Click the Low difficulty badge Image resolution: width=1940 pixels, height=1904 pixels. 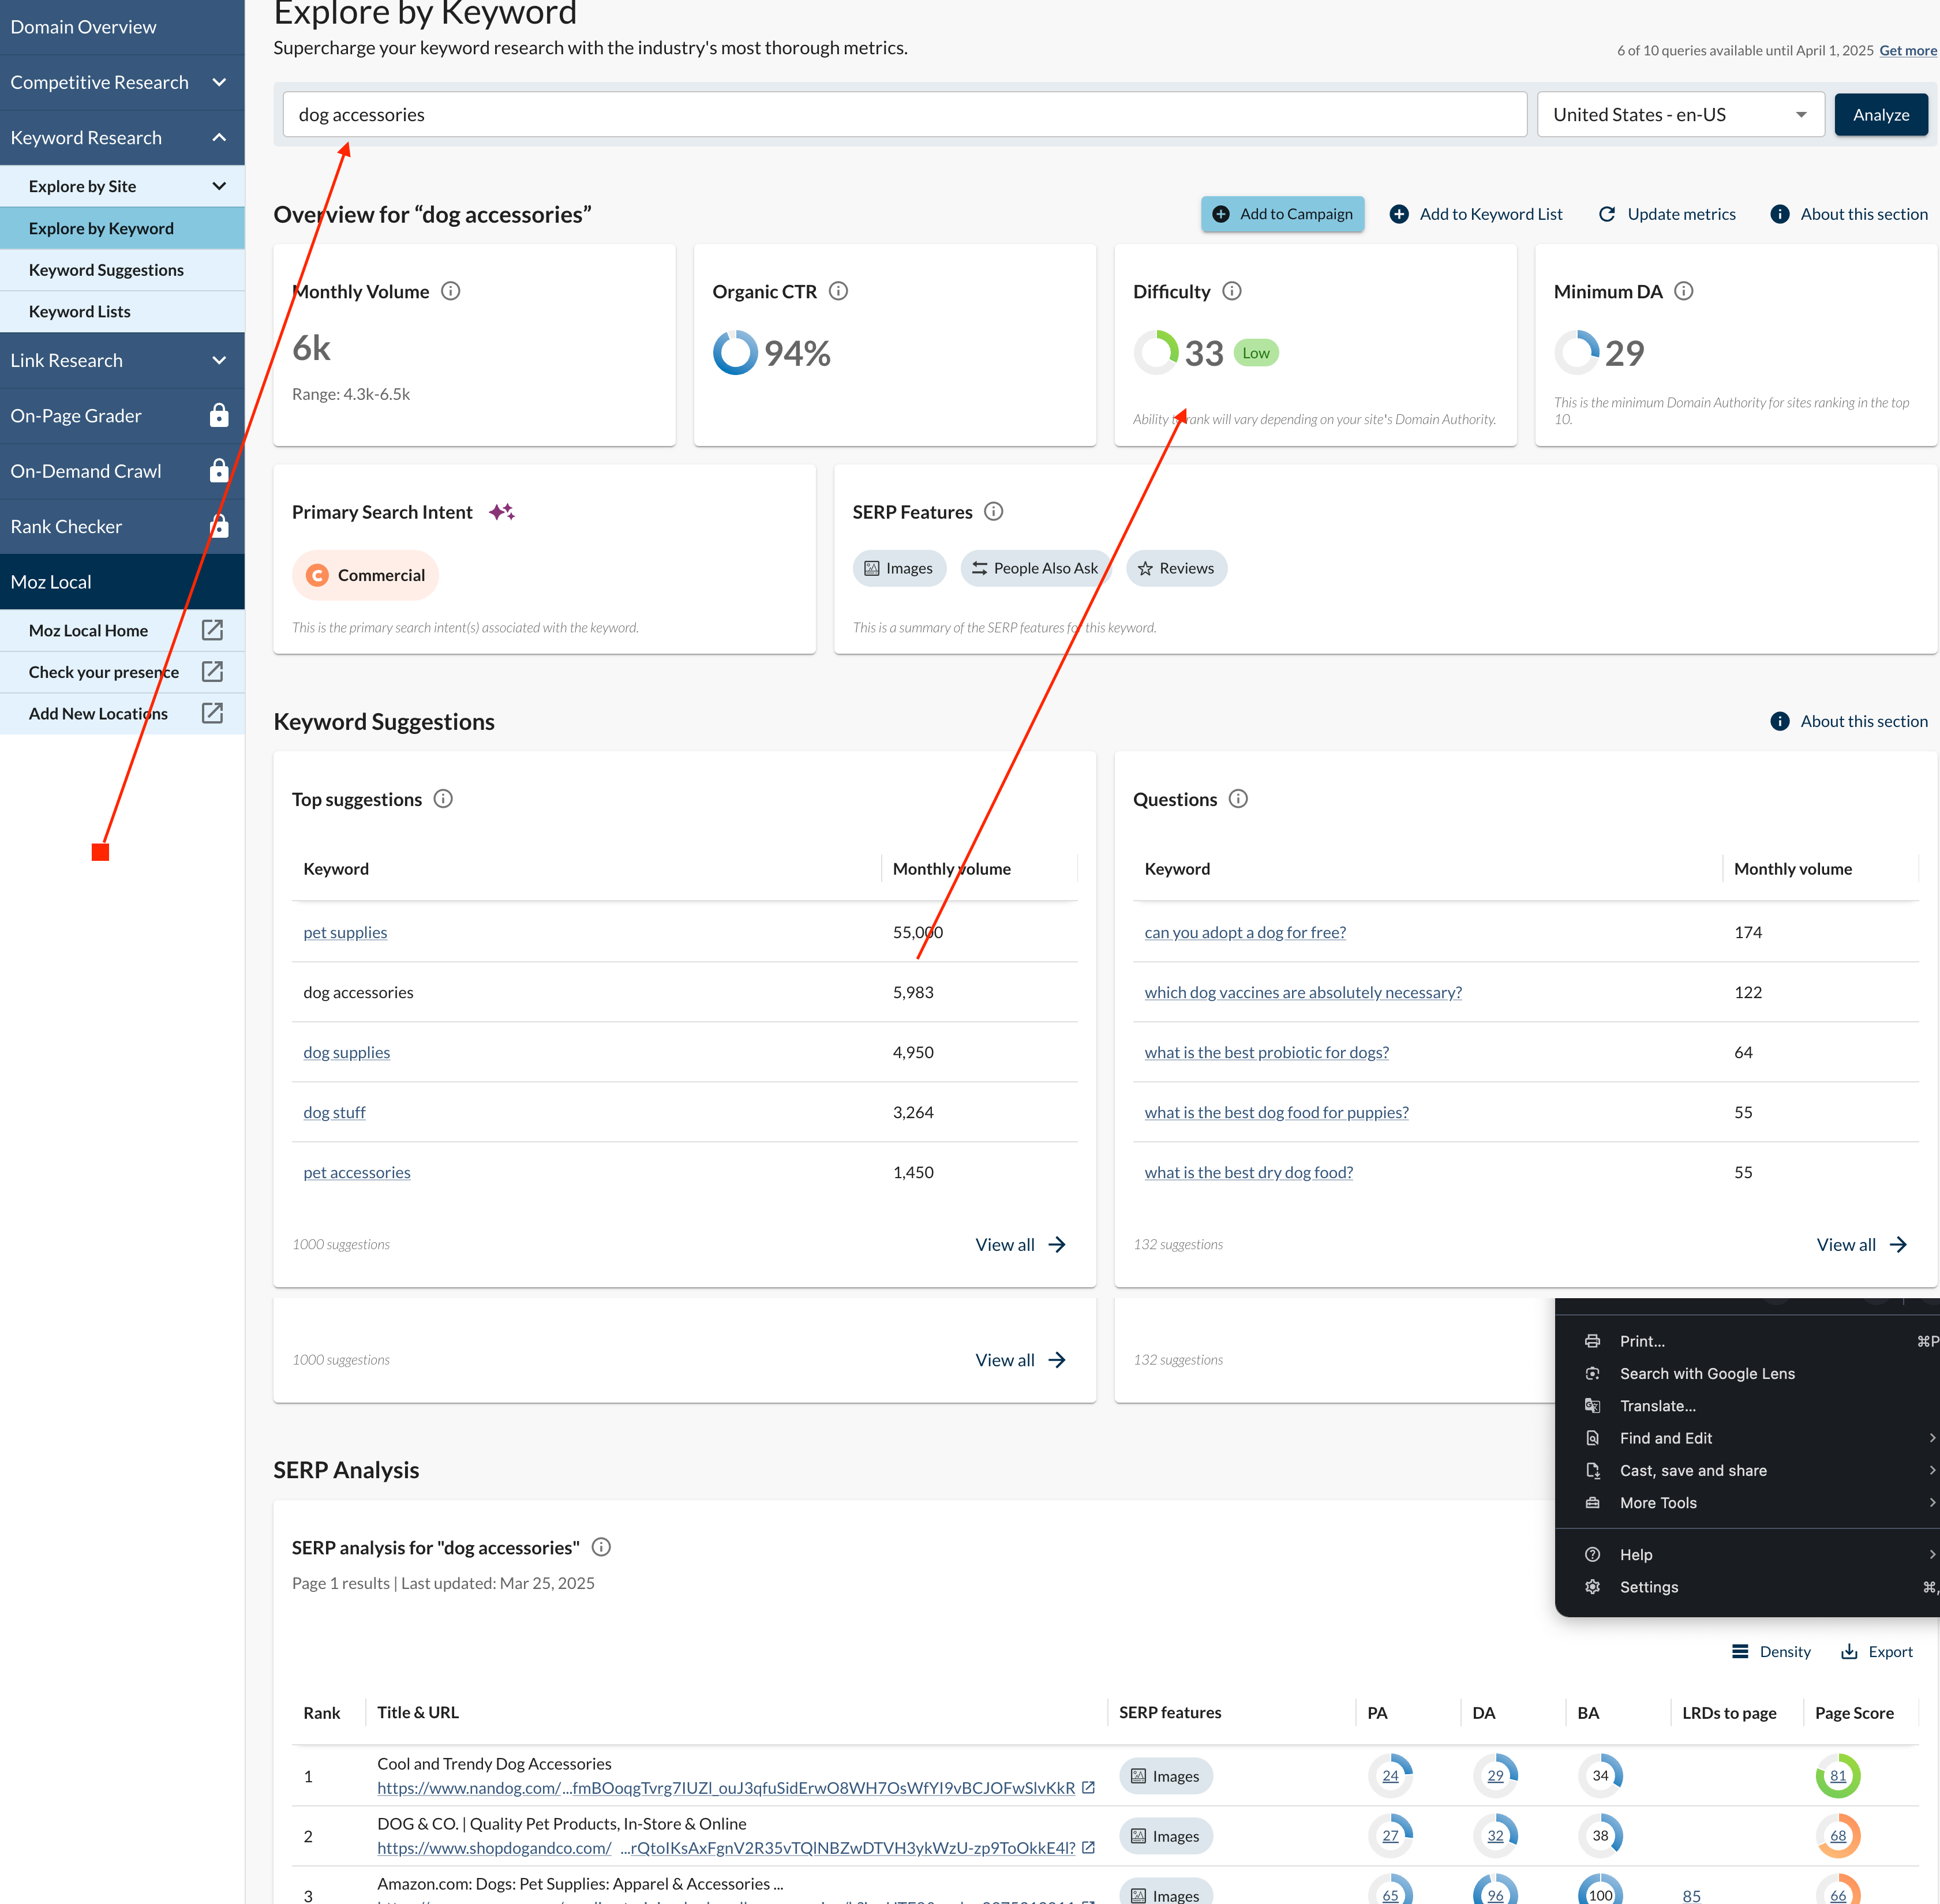click(1256, 353)
